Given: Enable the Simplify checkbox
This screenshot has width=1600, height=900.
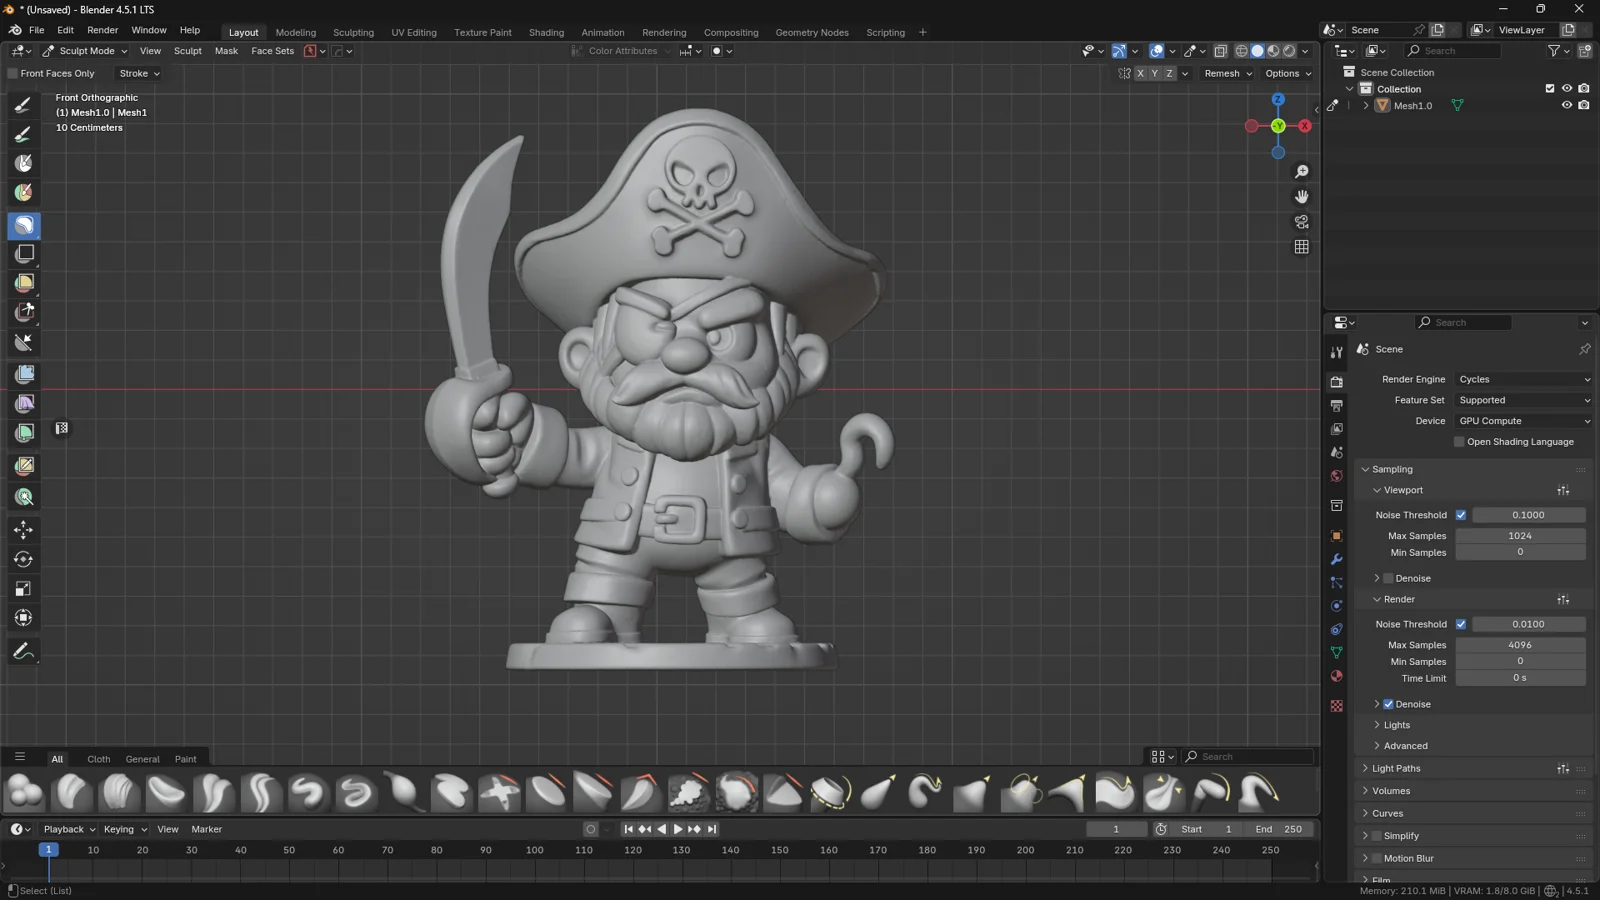Looking at the screenshot, I should (x=1376, y=836).
